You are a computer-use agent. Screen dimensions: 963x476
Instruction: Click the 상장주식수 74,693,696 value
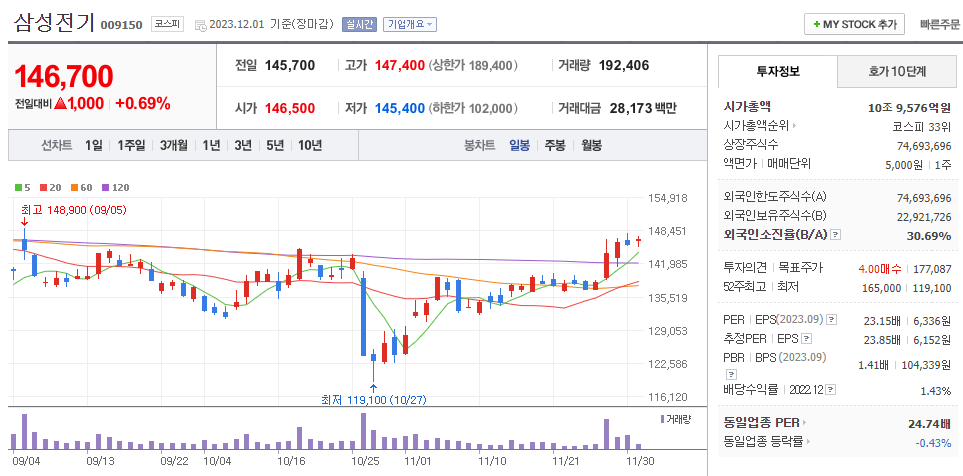[924, 146]
